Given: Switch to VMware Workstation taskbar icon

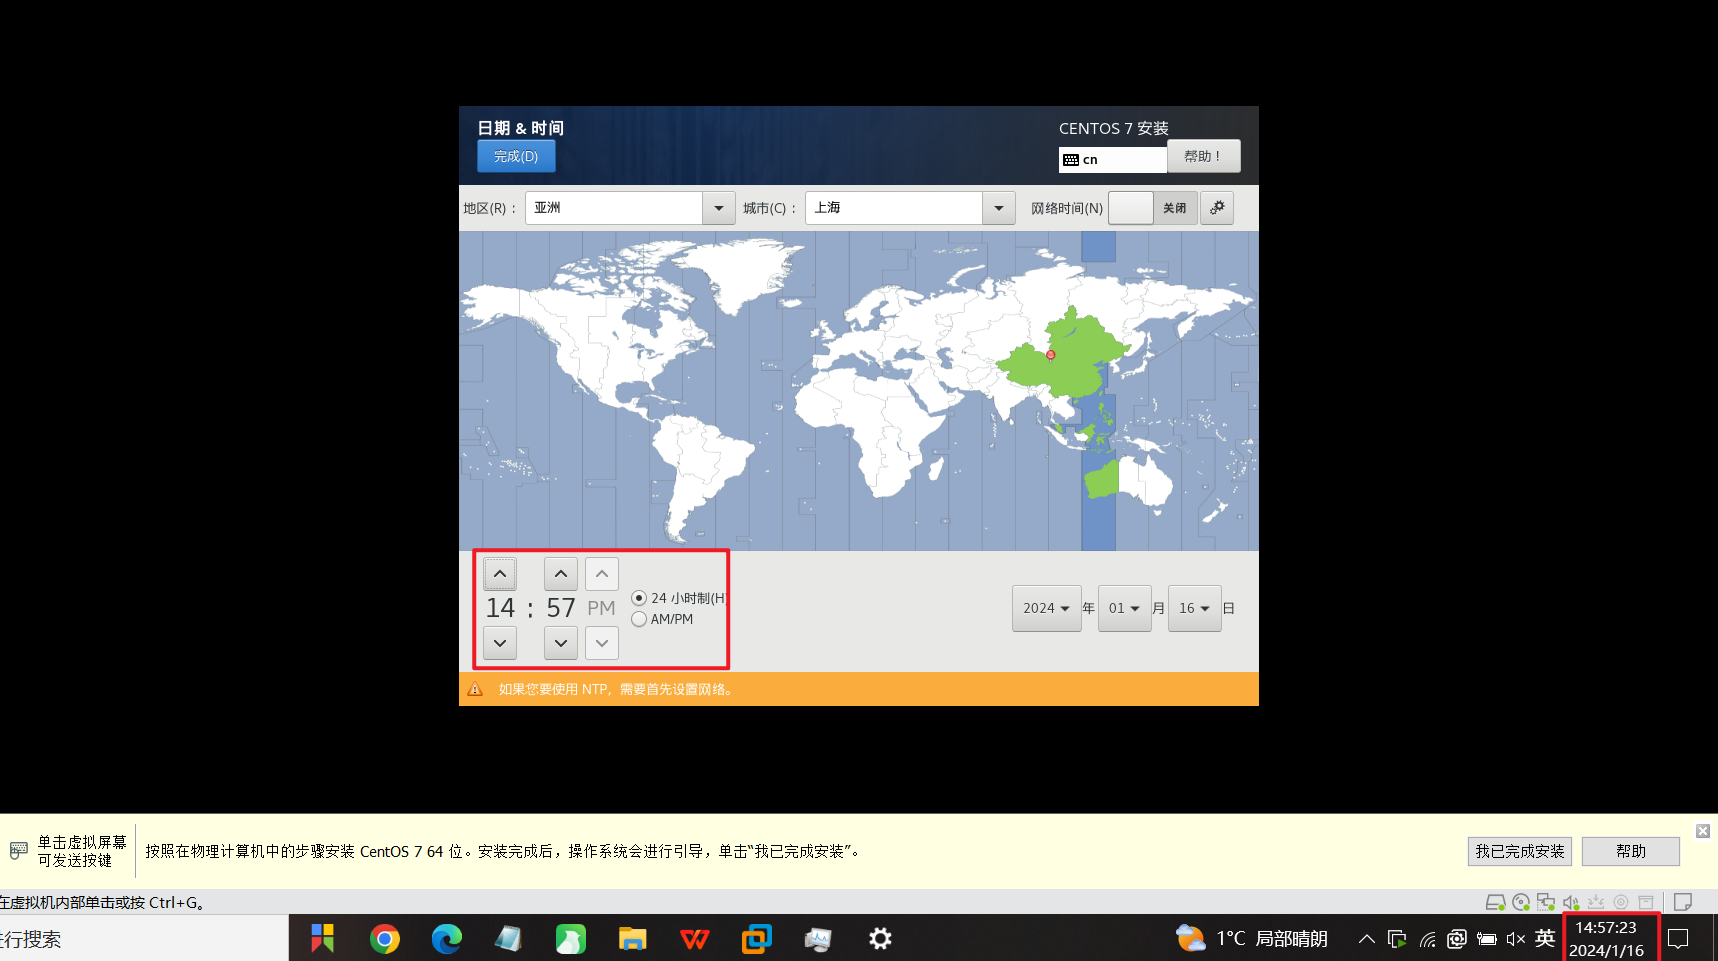Looking at the screenshot, I should coord(757,938).
